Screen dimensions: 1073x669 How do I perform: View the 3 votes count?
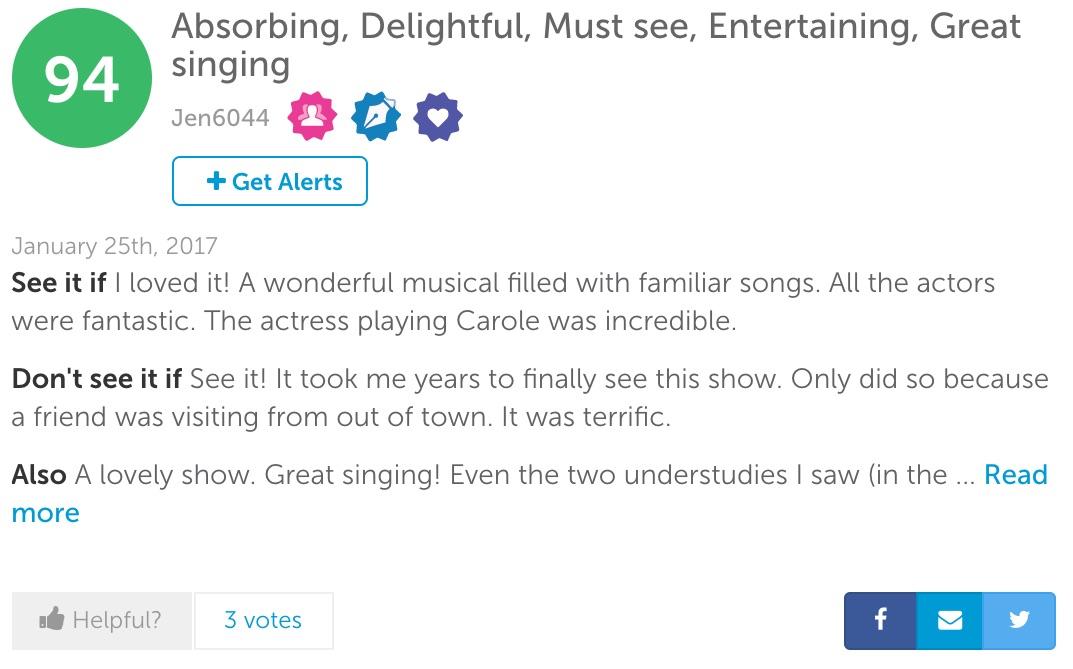(263, 621)
